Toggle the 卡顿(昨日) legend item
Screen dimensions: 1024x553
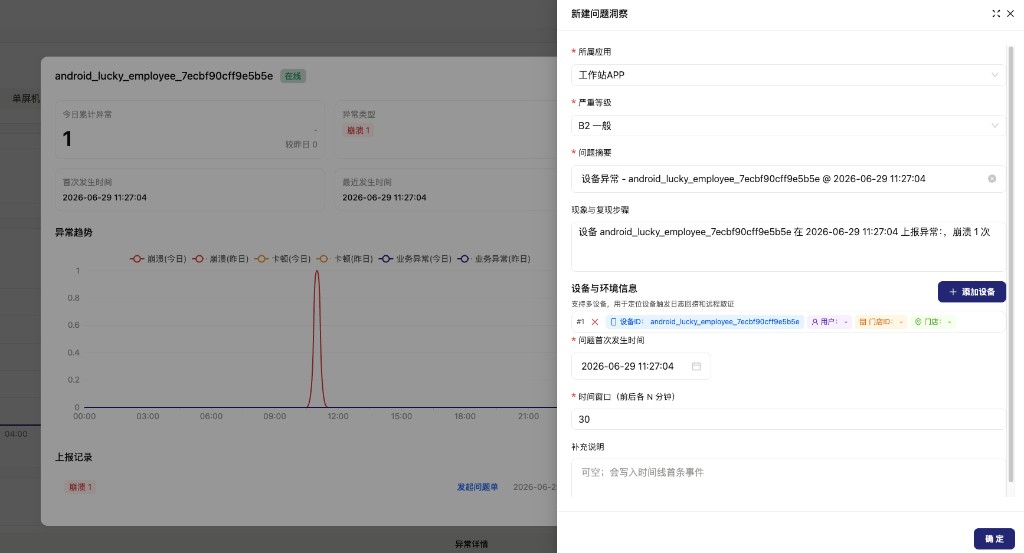tap(344, 259)
